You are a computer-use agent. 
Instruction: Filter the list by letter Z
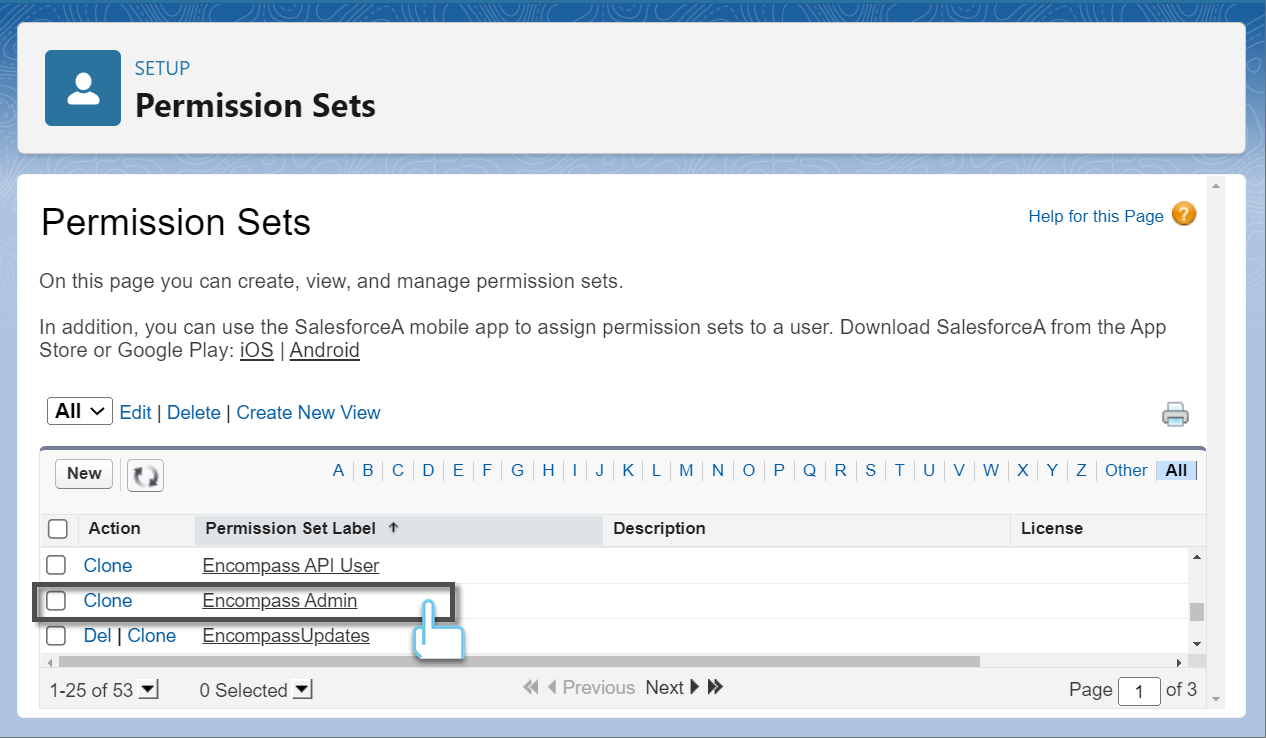pyautogui.click(x=1081, y=470)
